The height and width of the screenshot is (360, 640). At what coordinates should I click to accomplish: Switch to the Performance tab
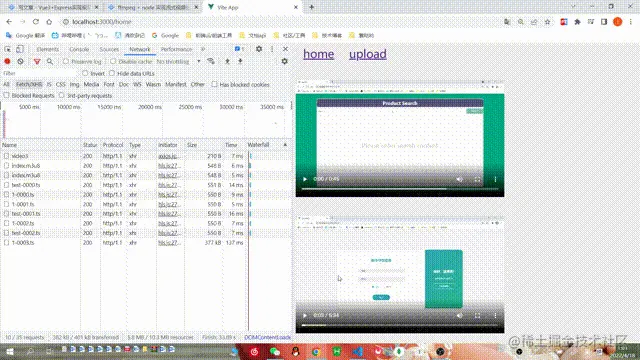tap(176, 49)
